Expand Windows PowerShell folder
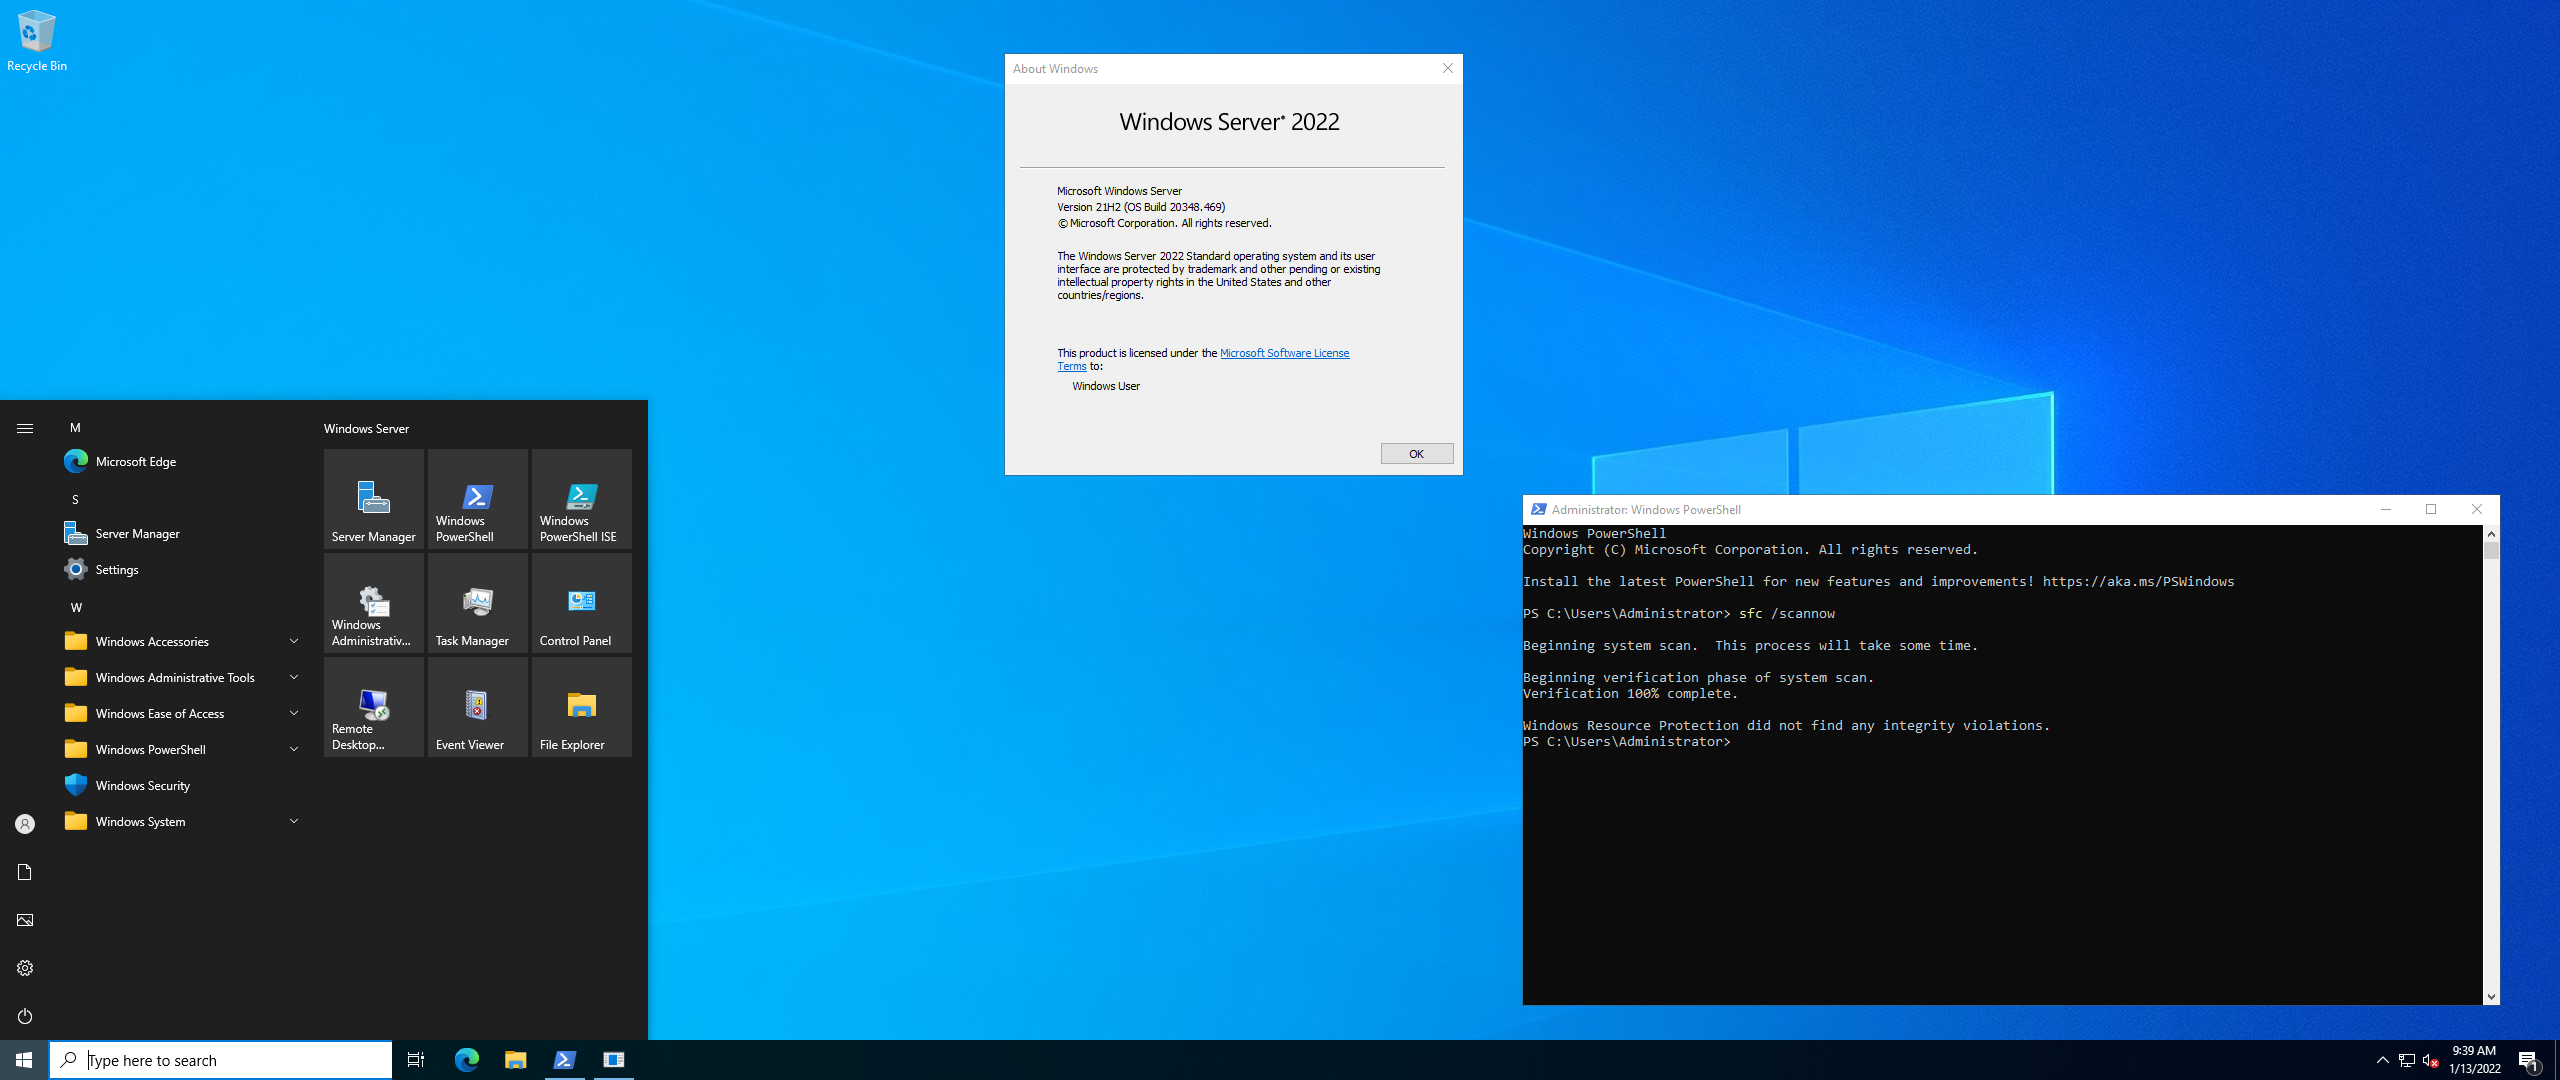Screen dimensions: 2560x1080 (x=182, y=749)
